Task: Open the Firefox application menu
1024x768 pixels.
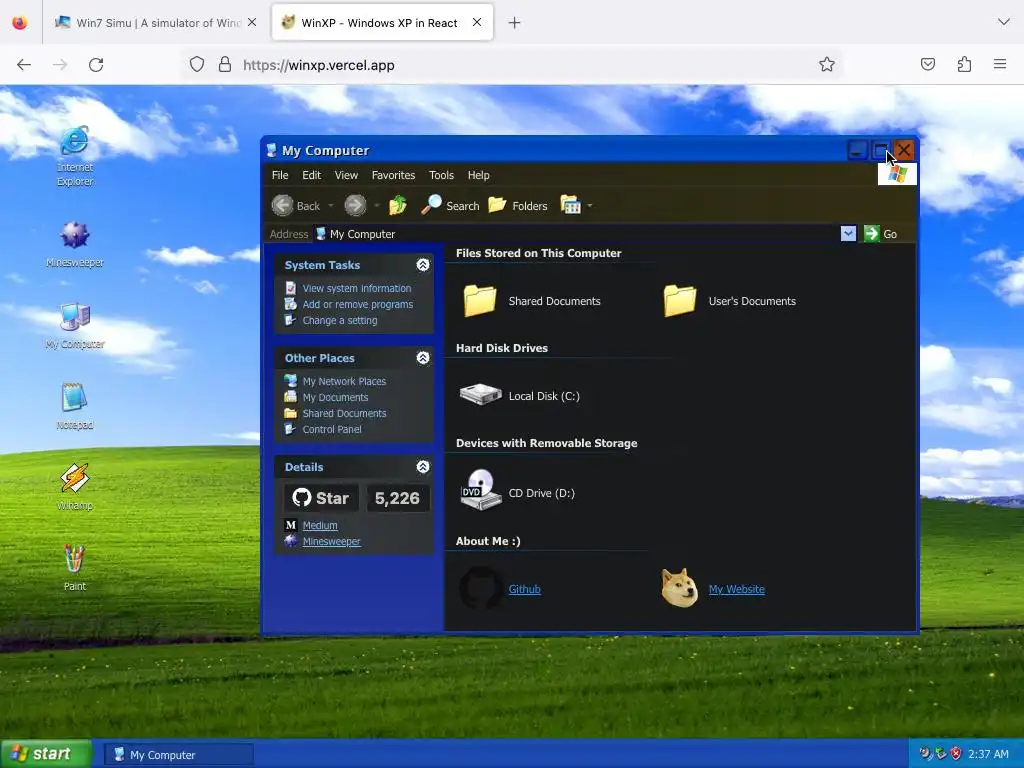Action: coord(1000,64)
